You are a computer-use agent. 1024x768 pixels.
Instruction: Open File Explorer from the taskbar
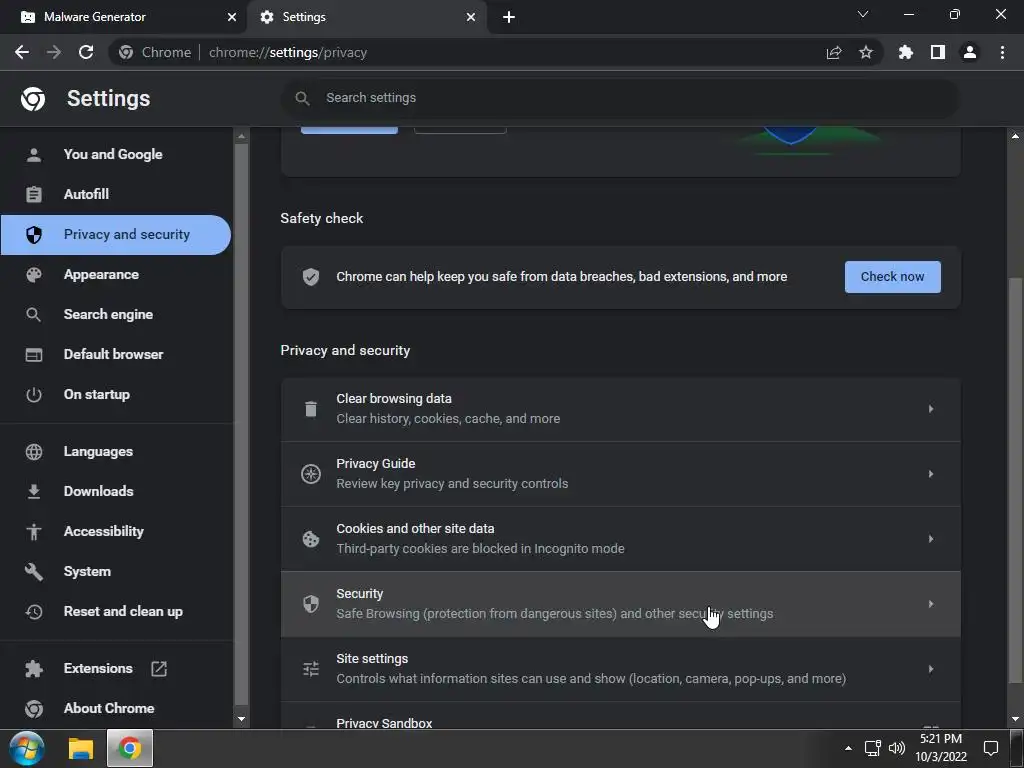coord(81,748)
